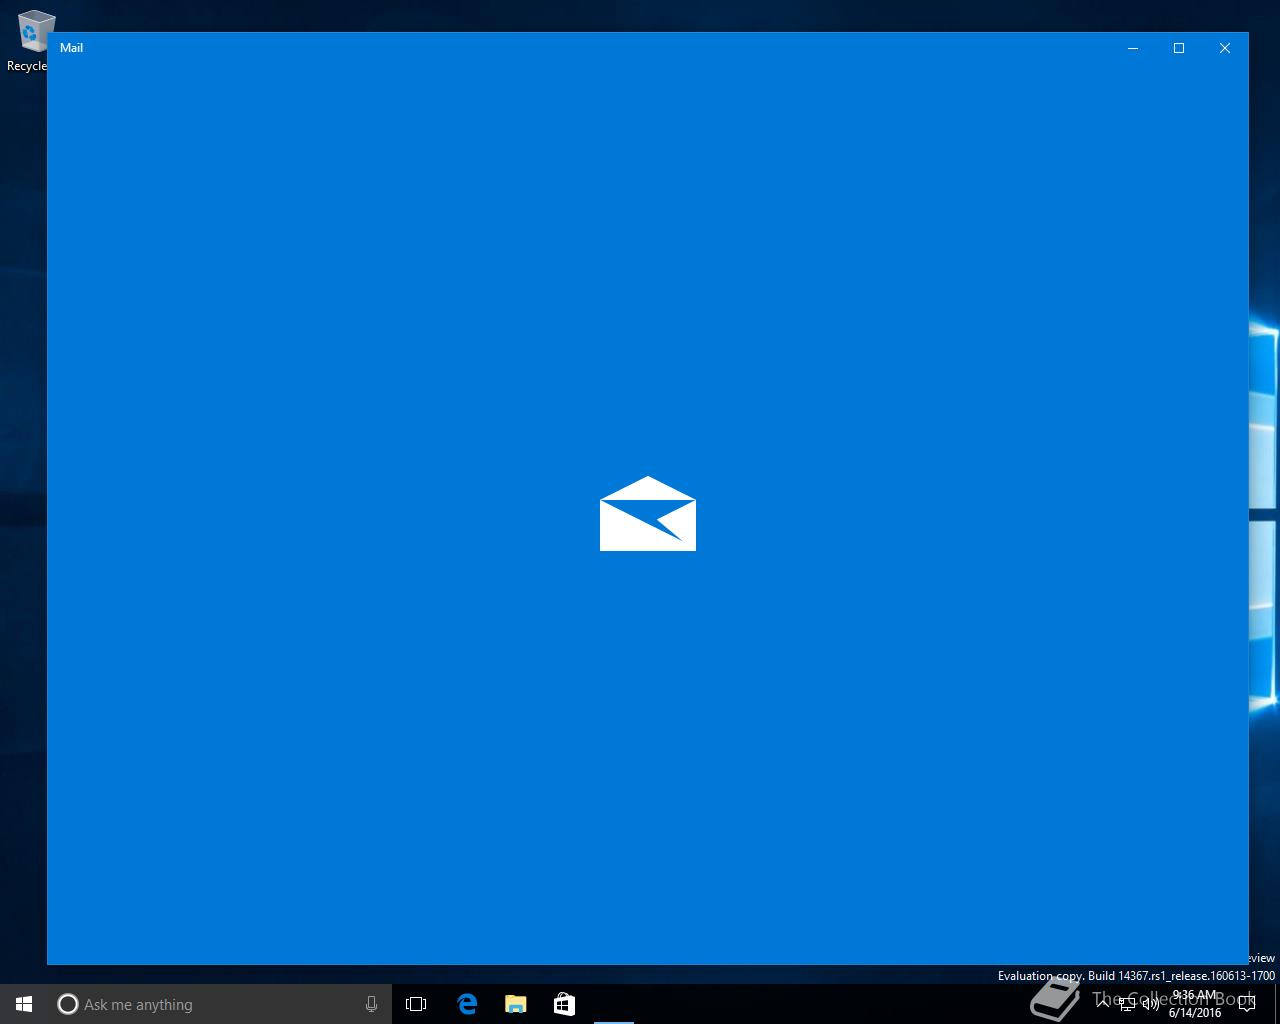1280x1024 pixels.
Task: Launch Microsoft Edge from the taskbar
Action: [x=467, y=1004]
